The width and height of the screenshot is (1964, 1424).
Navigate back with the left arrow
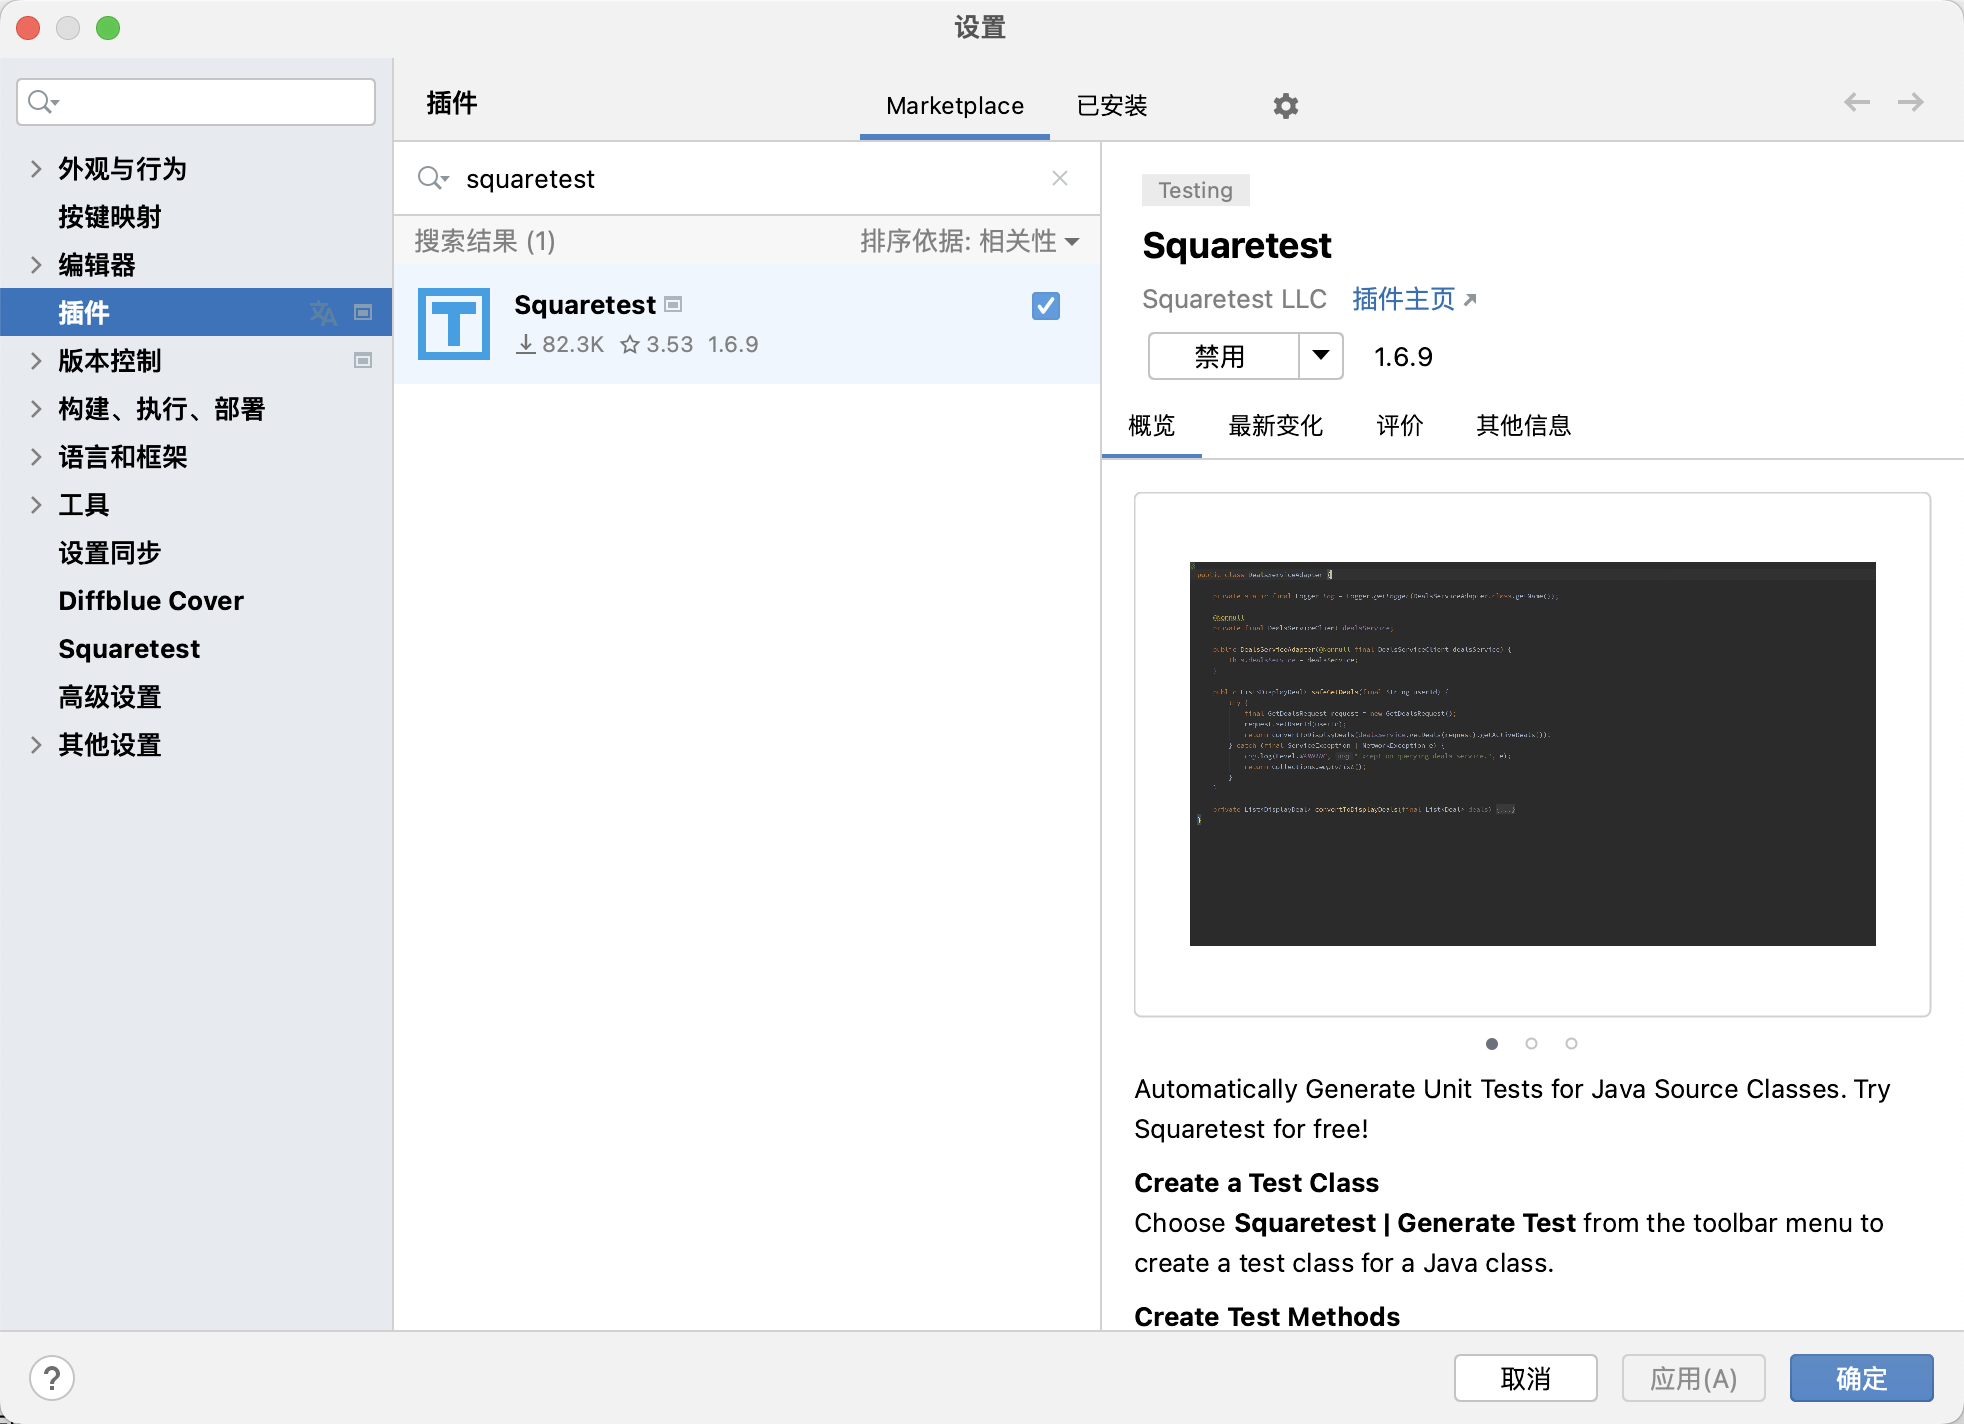[1857, 102]
